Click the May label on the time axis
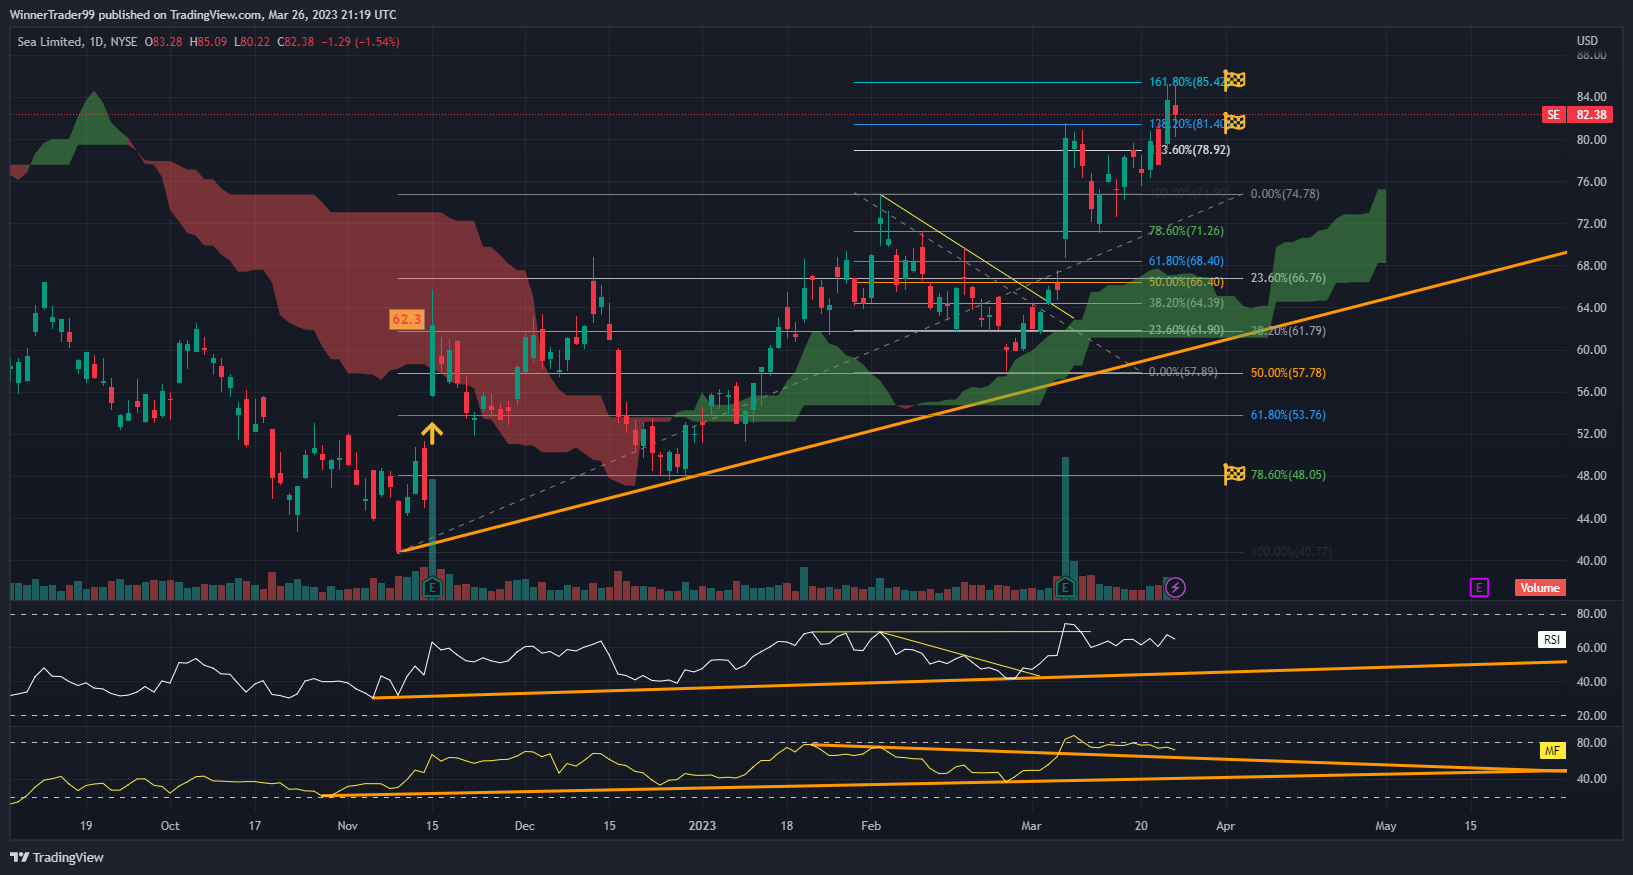This screenshot has width=1633, height=875. click(x=1385, y=826)
